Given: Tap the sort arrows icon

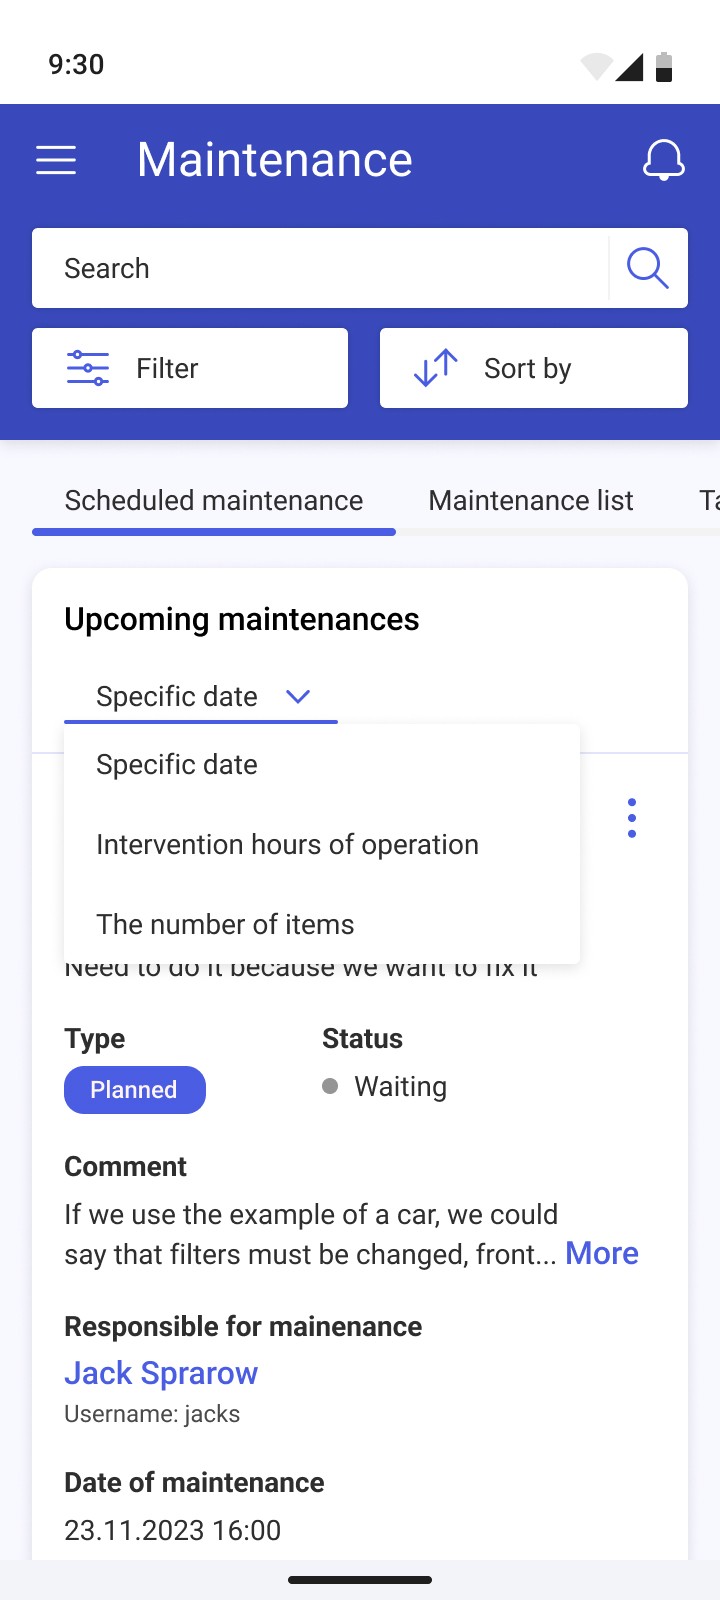Looking at the screenshot, I should tap(436, 368).
